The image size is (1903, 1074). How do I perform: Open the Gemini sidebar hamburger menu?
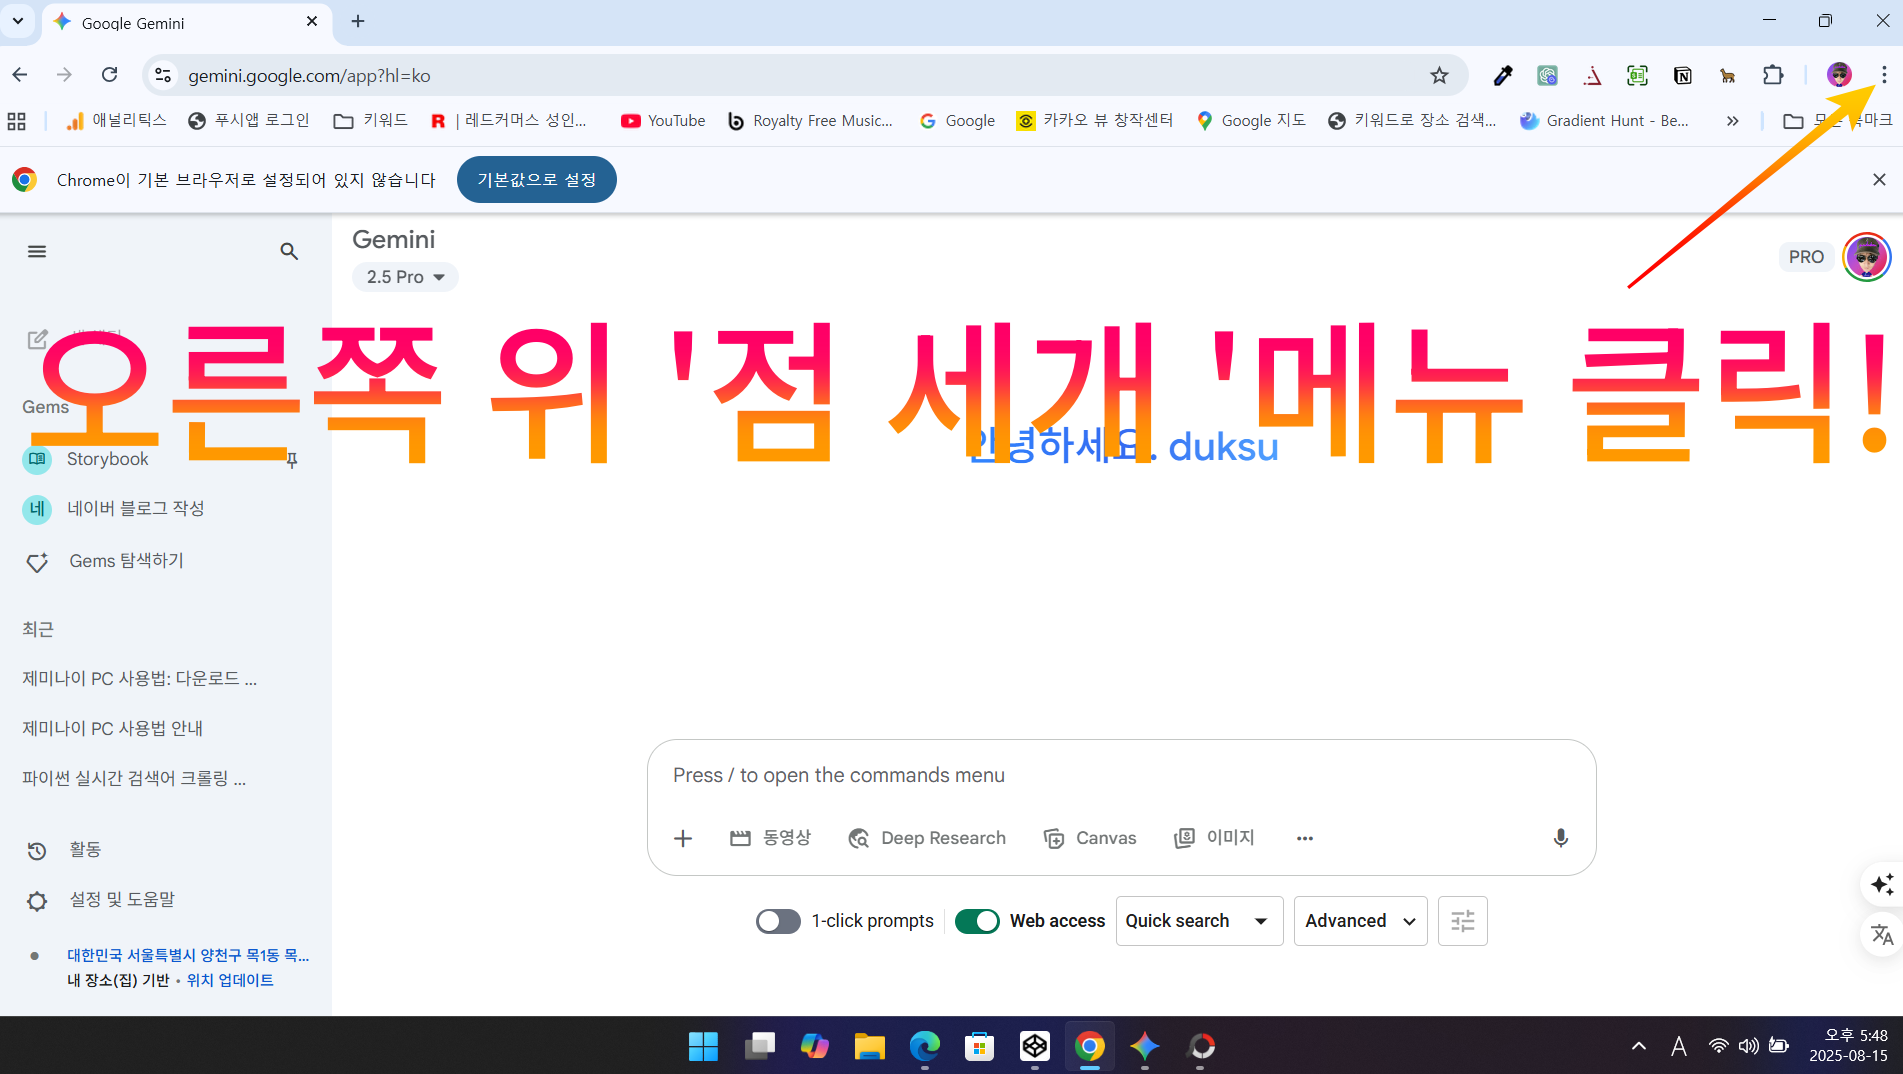(x=37, y=251)
